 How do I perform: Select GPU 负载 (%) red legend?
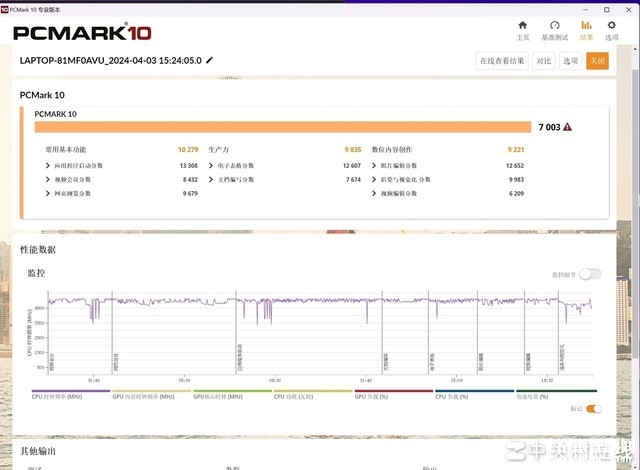[394, 394]
